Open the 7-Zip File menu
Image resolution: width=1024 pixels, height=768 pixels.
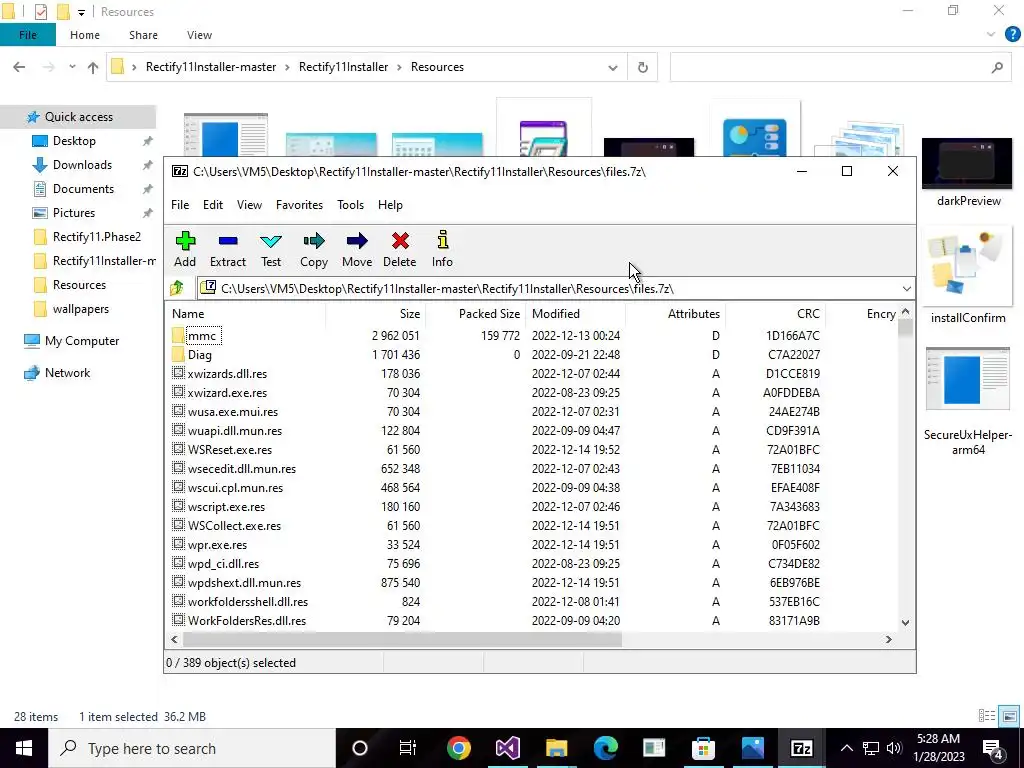pyautogui.click(x=180, y=204)
